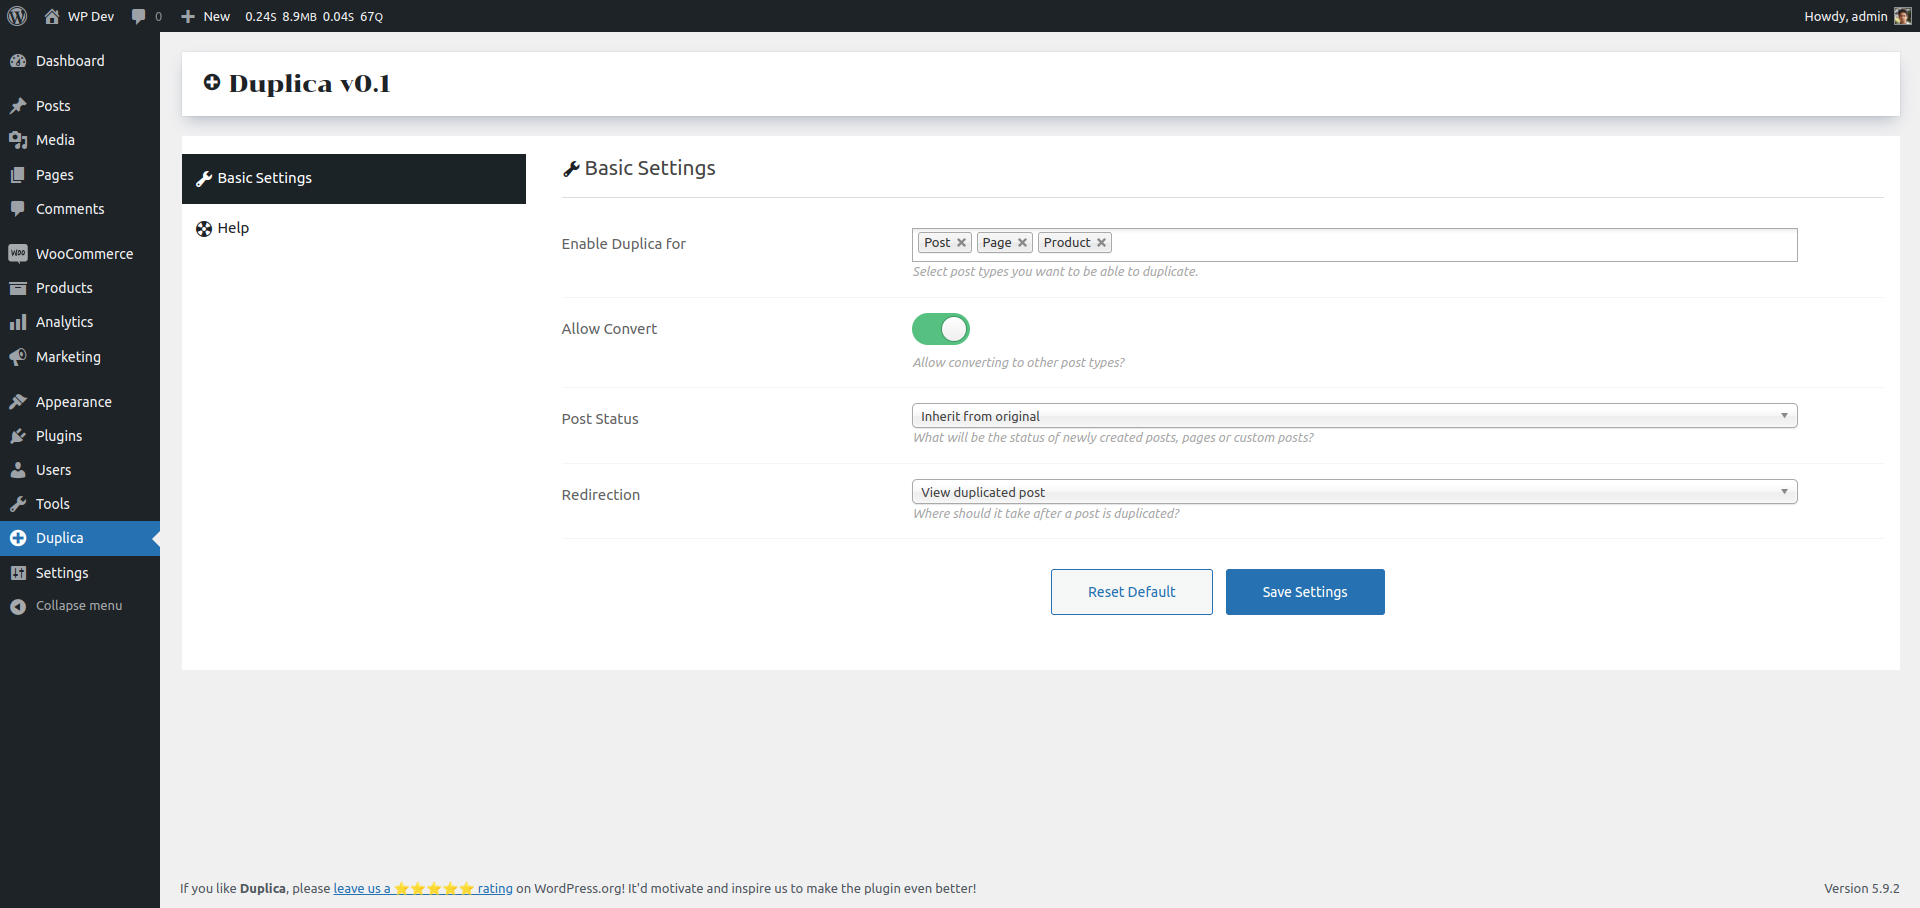Open the Help tab
Viewport: 1920px width, 908px height.
coord(354,229)
